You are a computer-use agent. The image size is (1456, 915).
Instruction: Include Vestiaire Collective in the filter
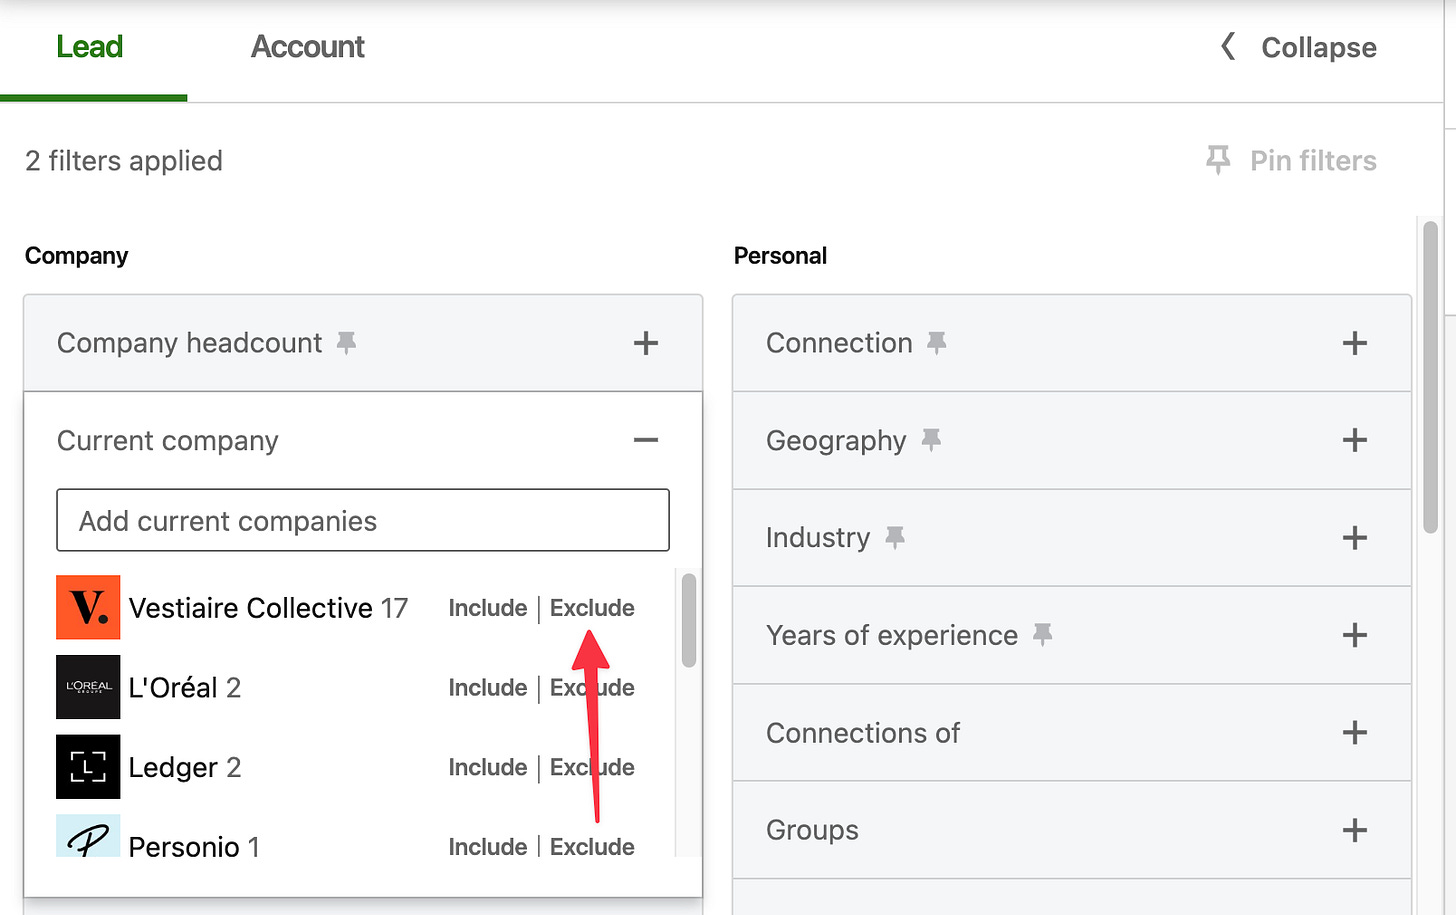click(487, 608)
